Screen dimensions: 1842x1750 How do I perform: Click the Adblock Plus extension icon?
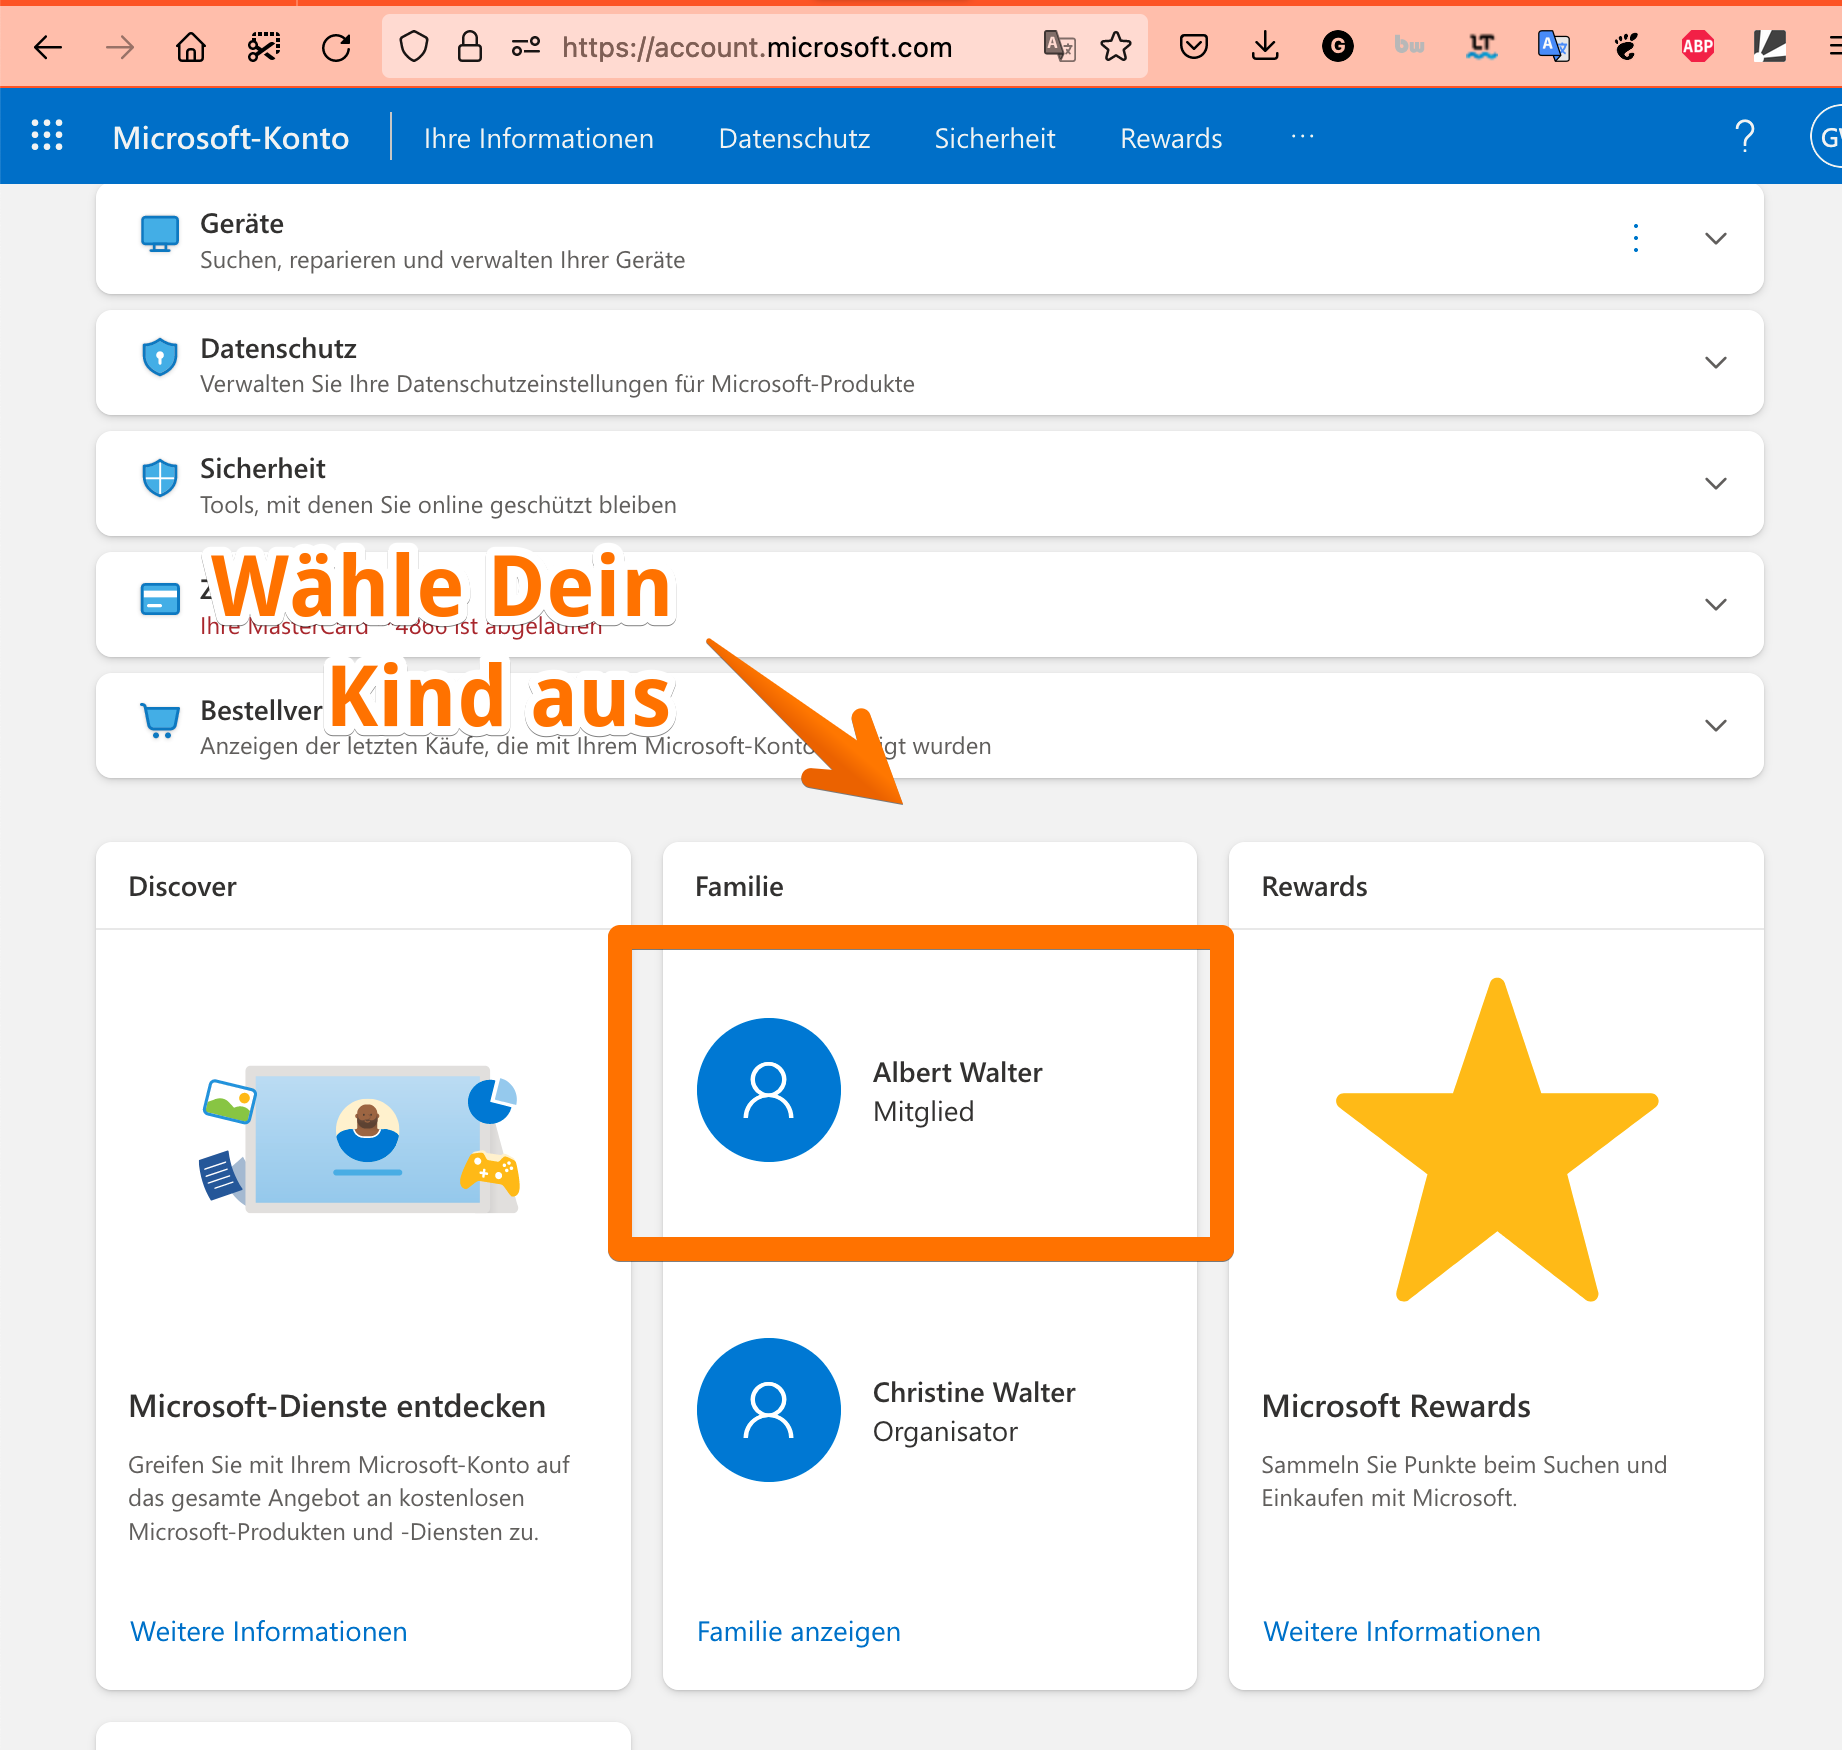1699,46
